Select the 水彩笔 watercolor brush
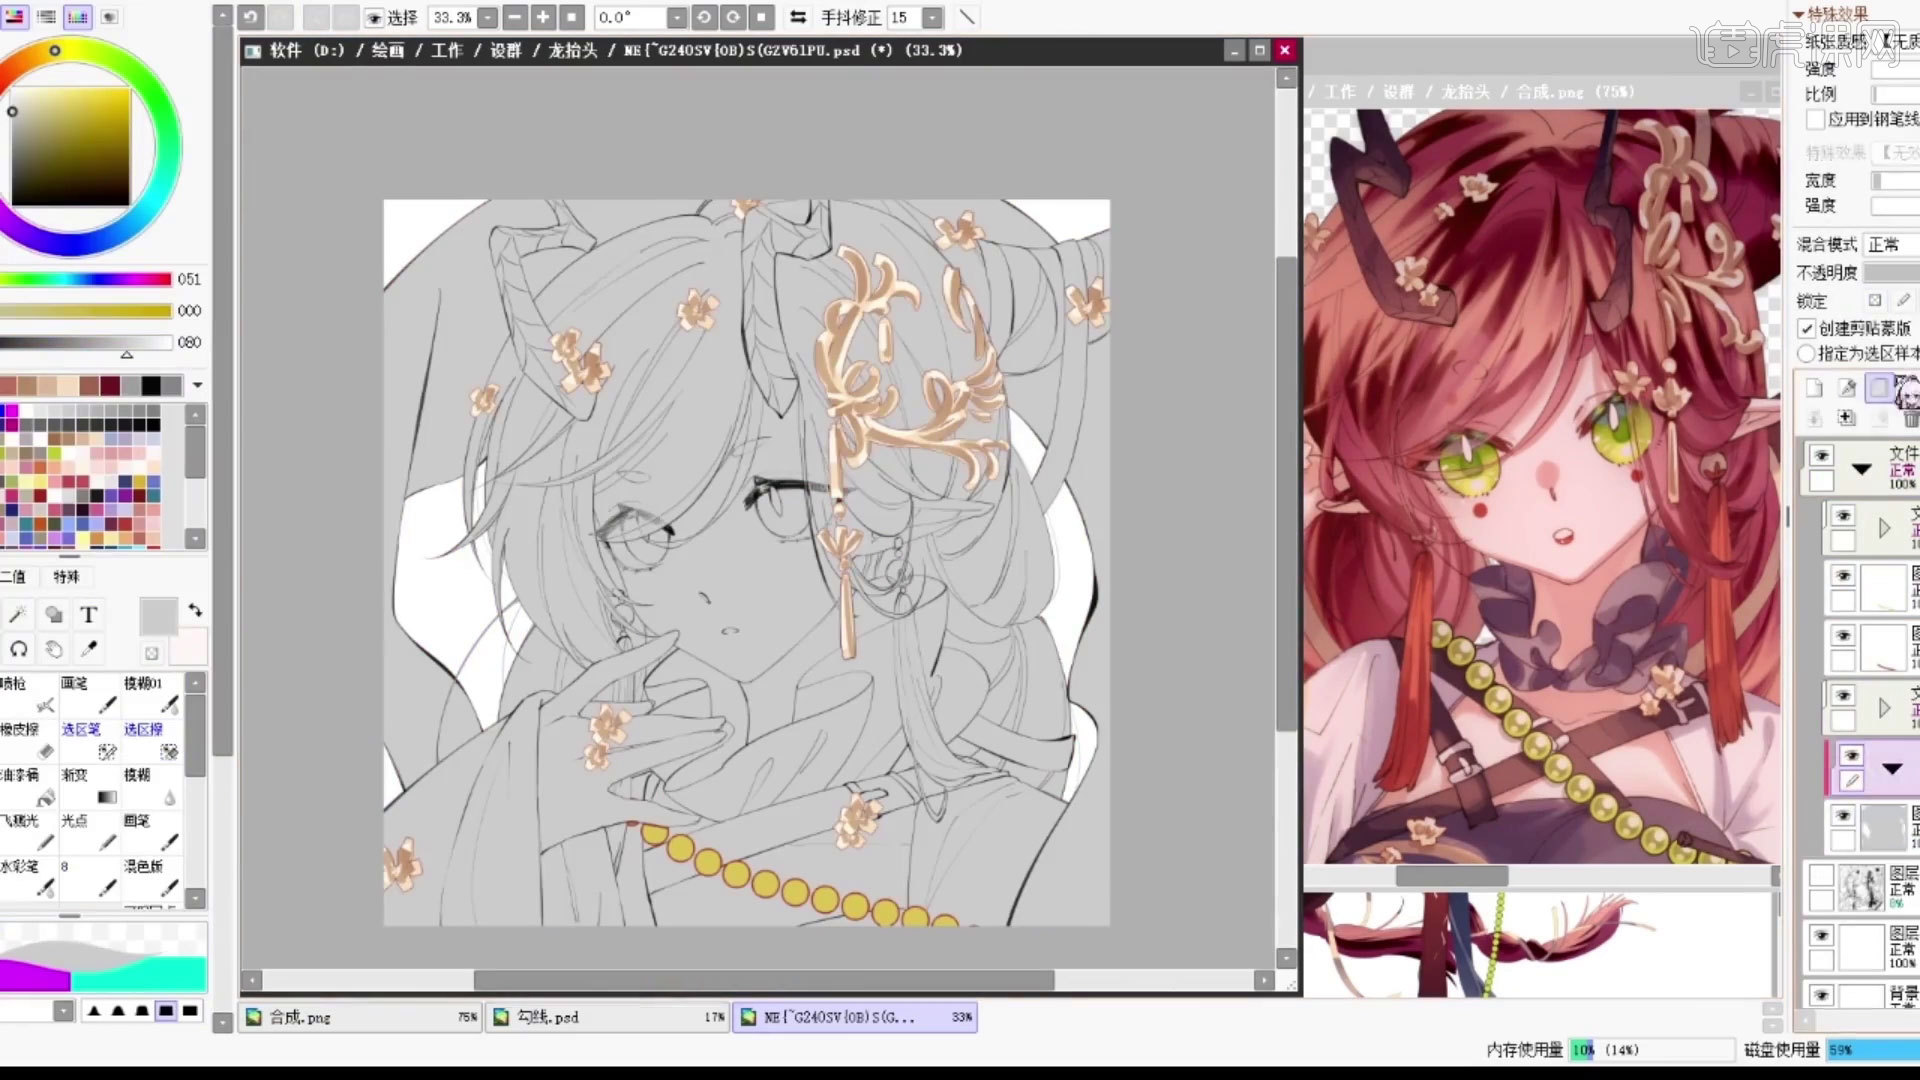The image size is (1920, 1080). [29, 877]
